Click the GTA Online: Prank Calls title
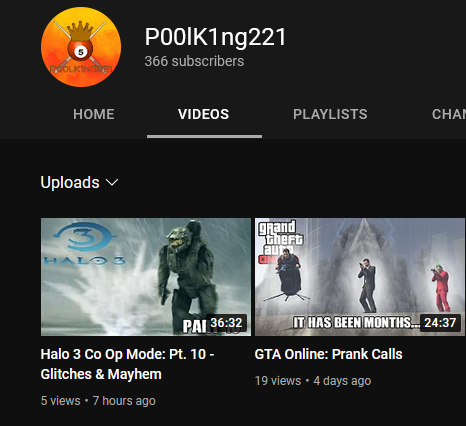Viewport: 466px width, 426px height. pos(328,354)
